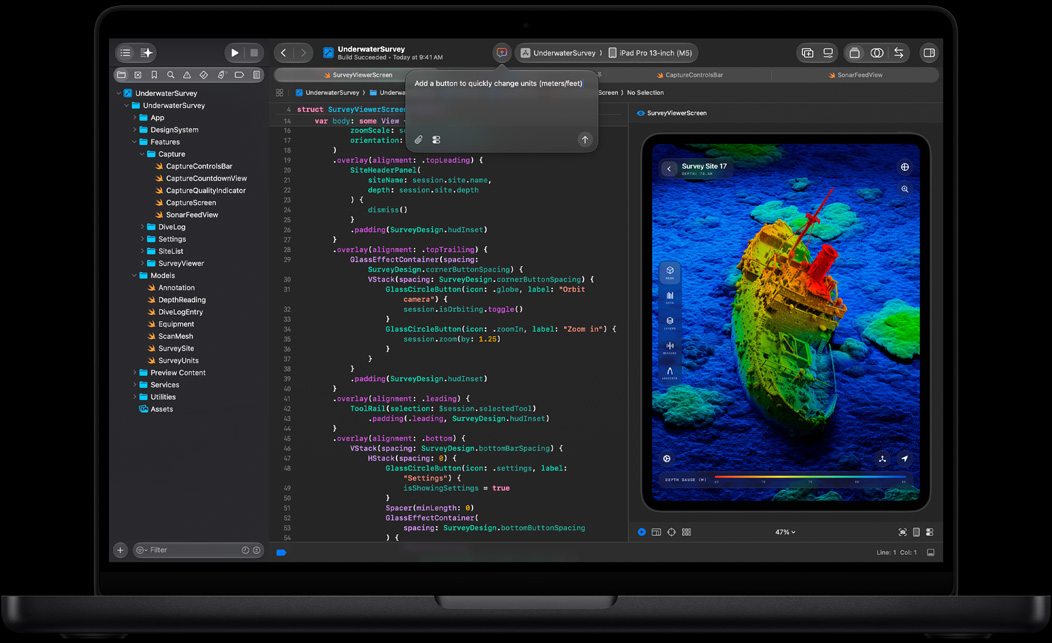
Task: Open the related items grid menu
Action: coord(280,93)
